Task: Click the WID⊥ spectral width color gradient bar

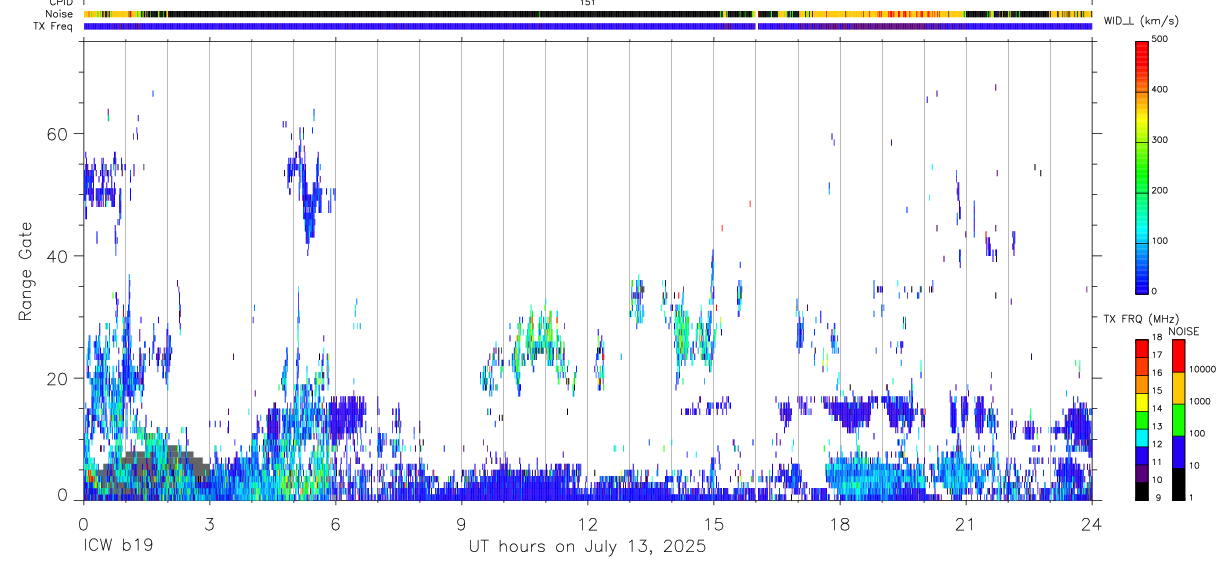Action: [1142, 166]
